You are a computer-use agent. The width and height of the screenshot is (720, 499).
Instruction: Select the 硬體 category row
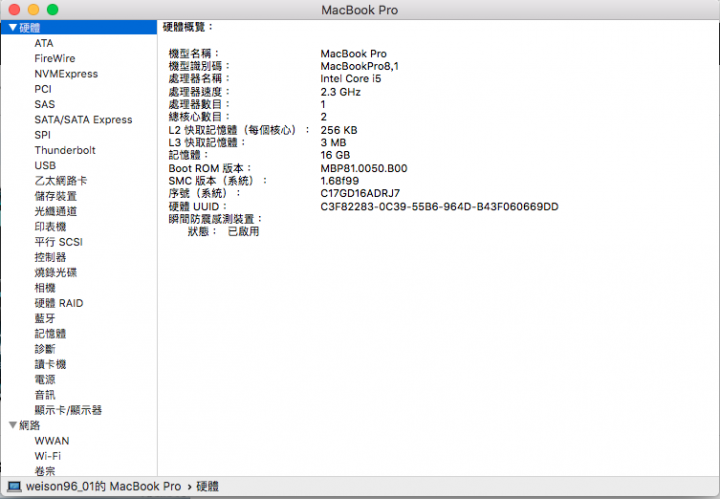coord(79,28)
